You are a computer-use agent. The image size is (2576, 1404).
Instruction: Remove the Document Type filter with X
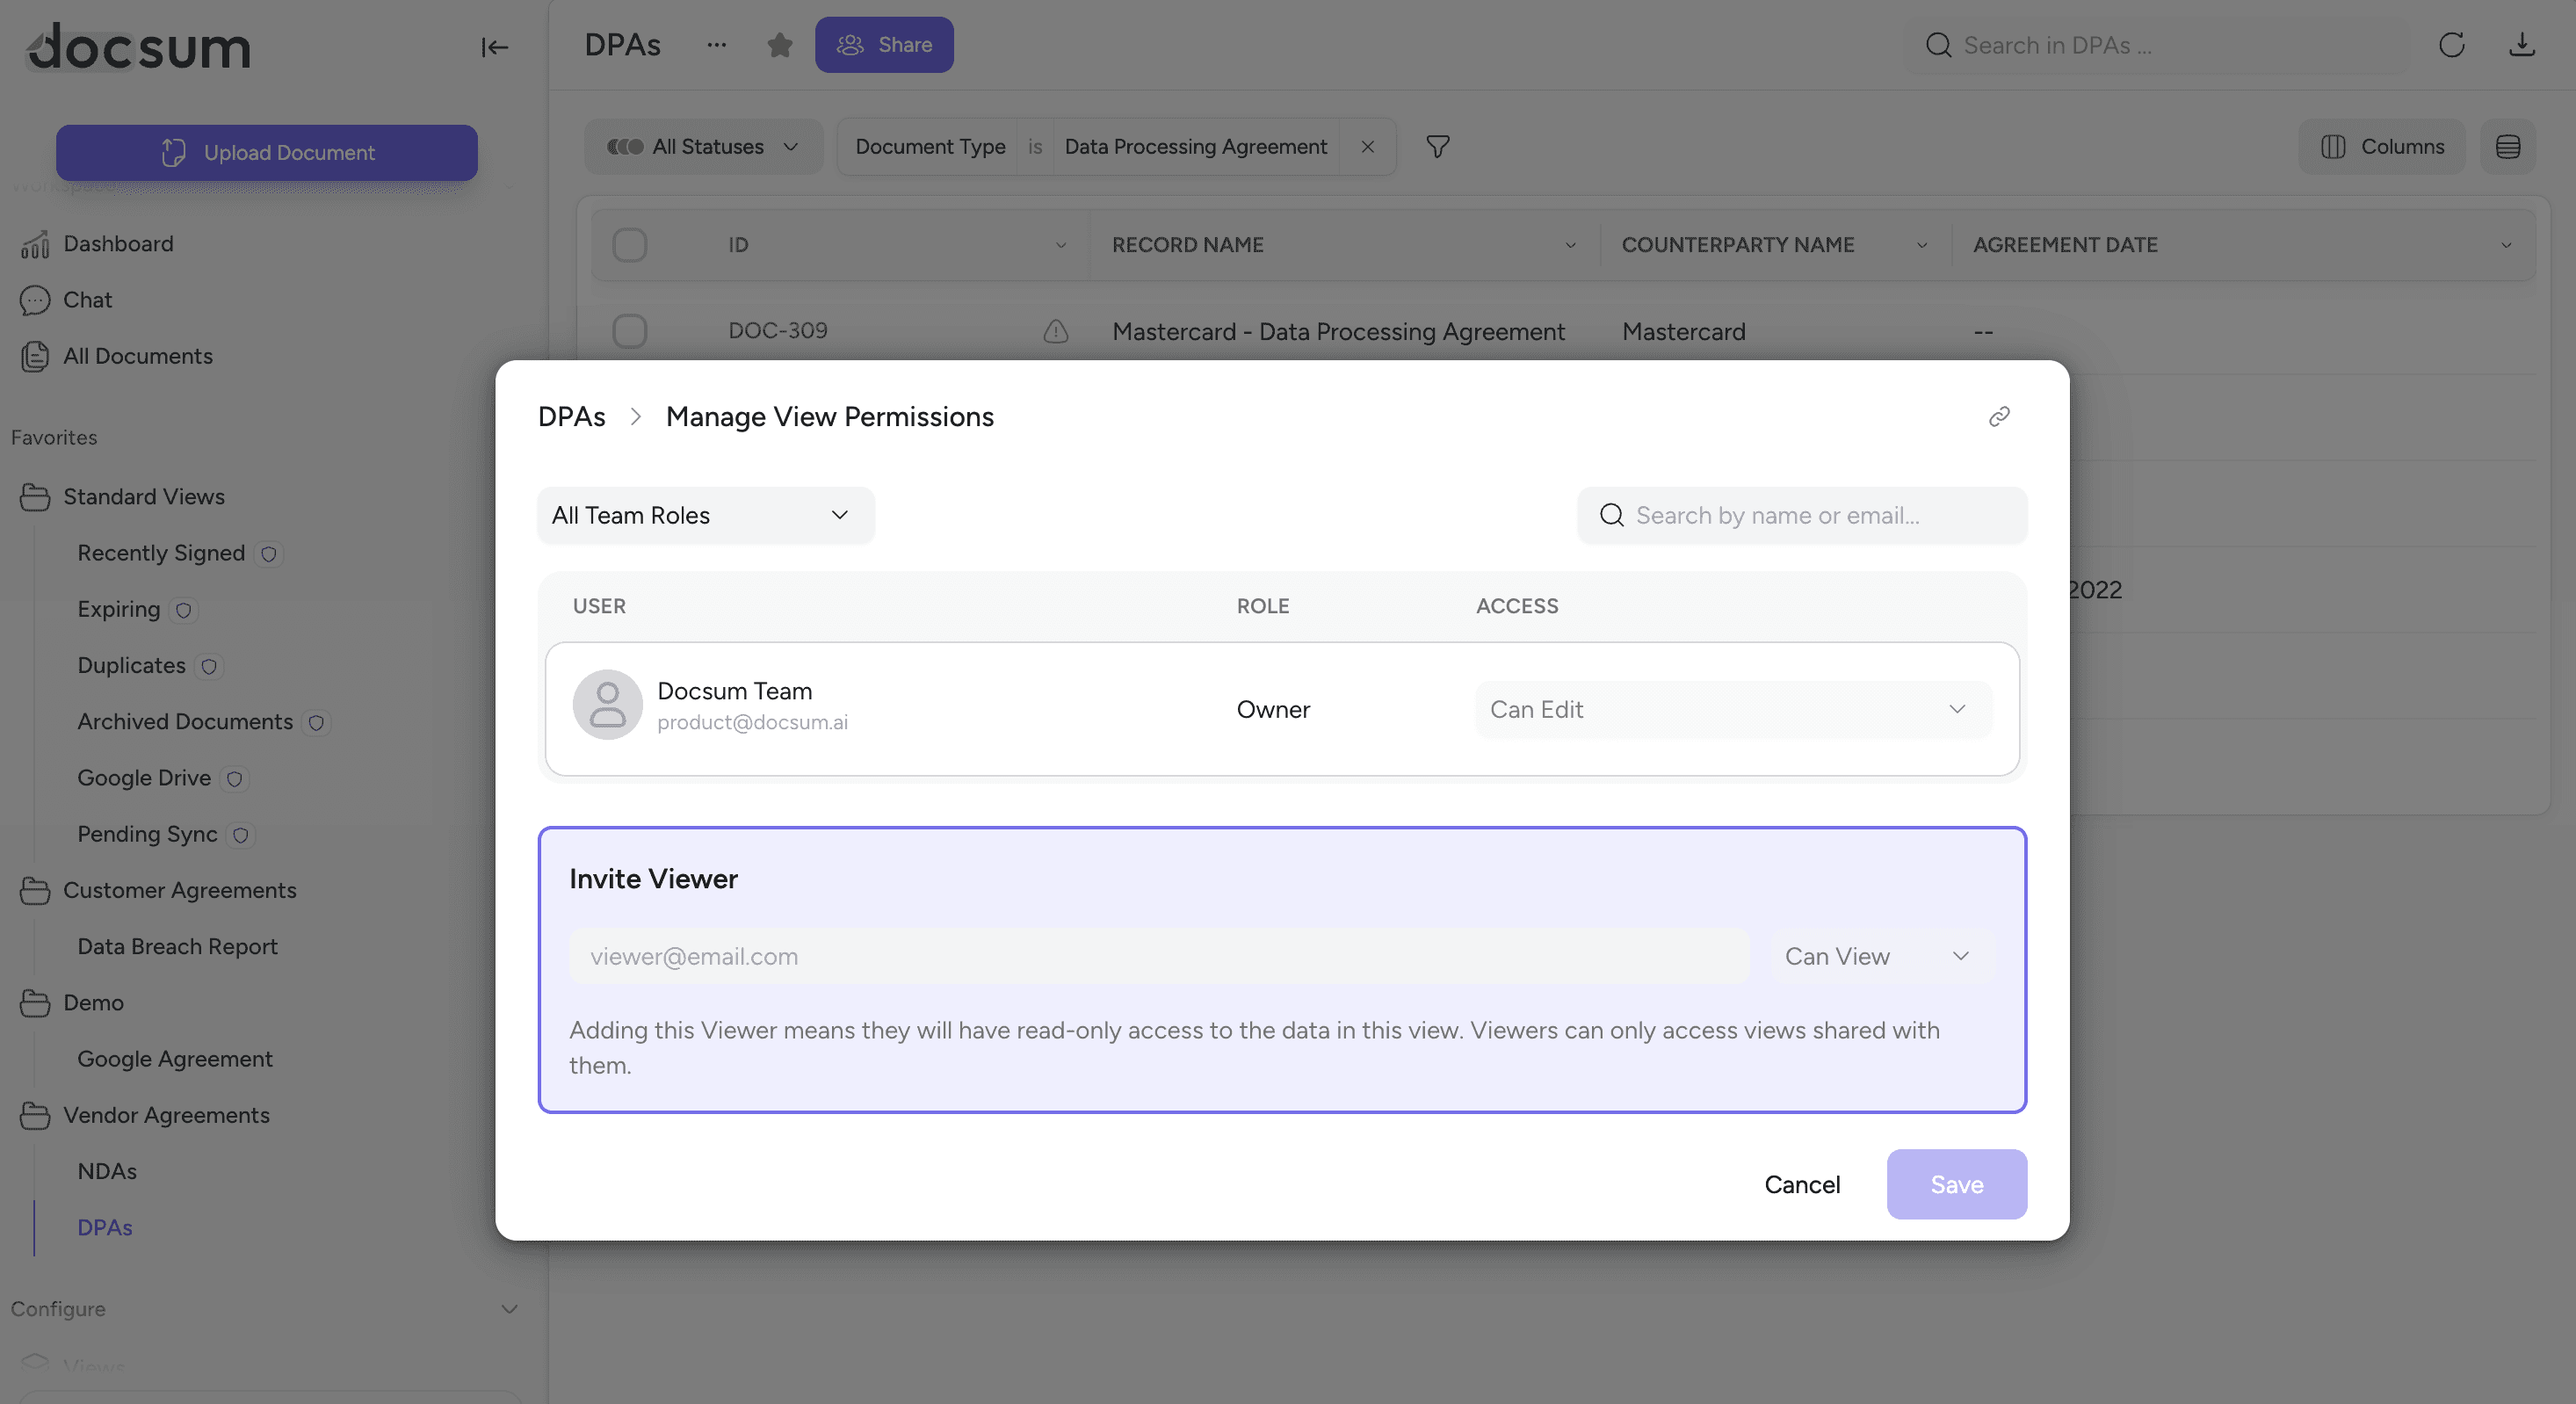(1367, 147)
